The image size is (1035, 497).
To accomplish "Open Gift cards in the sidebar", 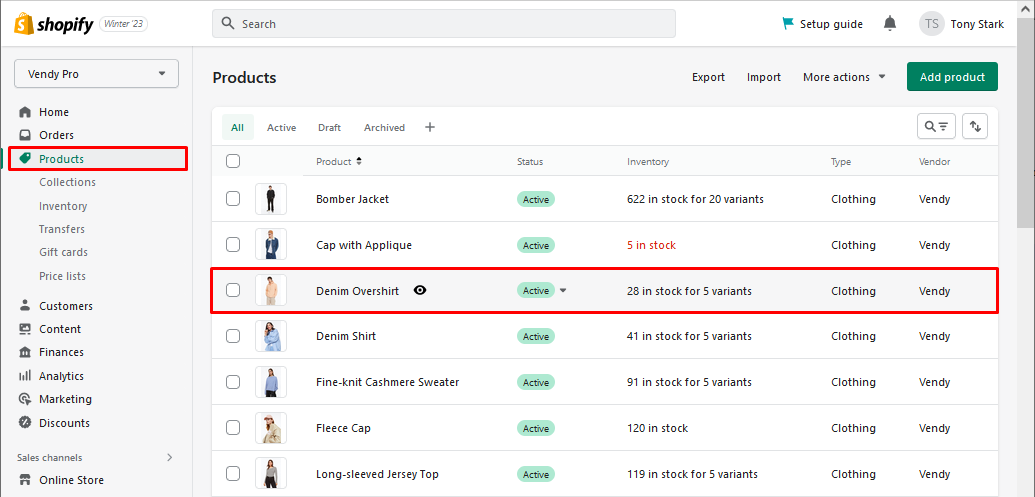I will tap(63, 252).
